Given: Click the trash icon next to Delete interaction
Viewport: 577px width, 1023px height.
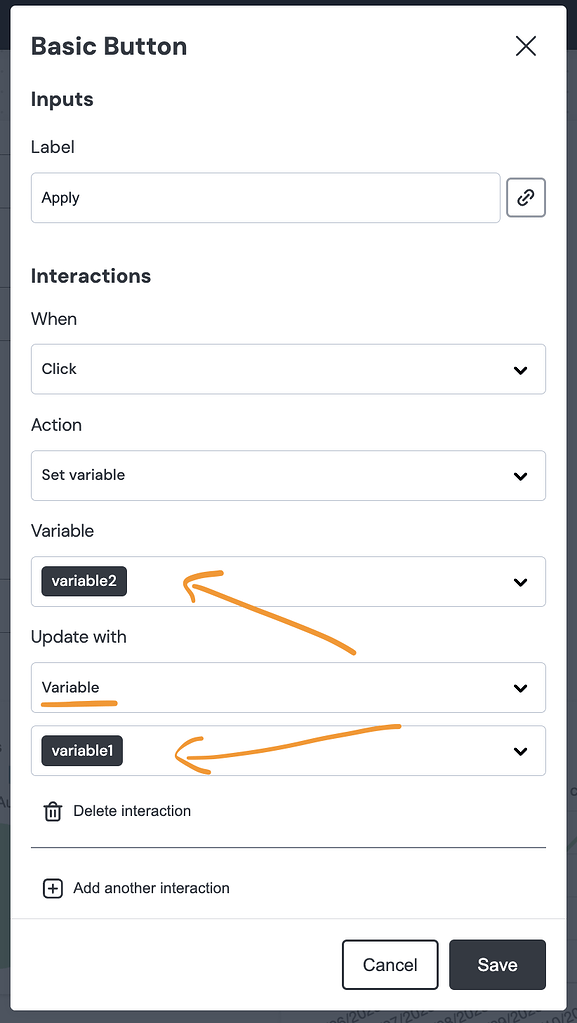Looking at the screenshot, I should (53, 811).
